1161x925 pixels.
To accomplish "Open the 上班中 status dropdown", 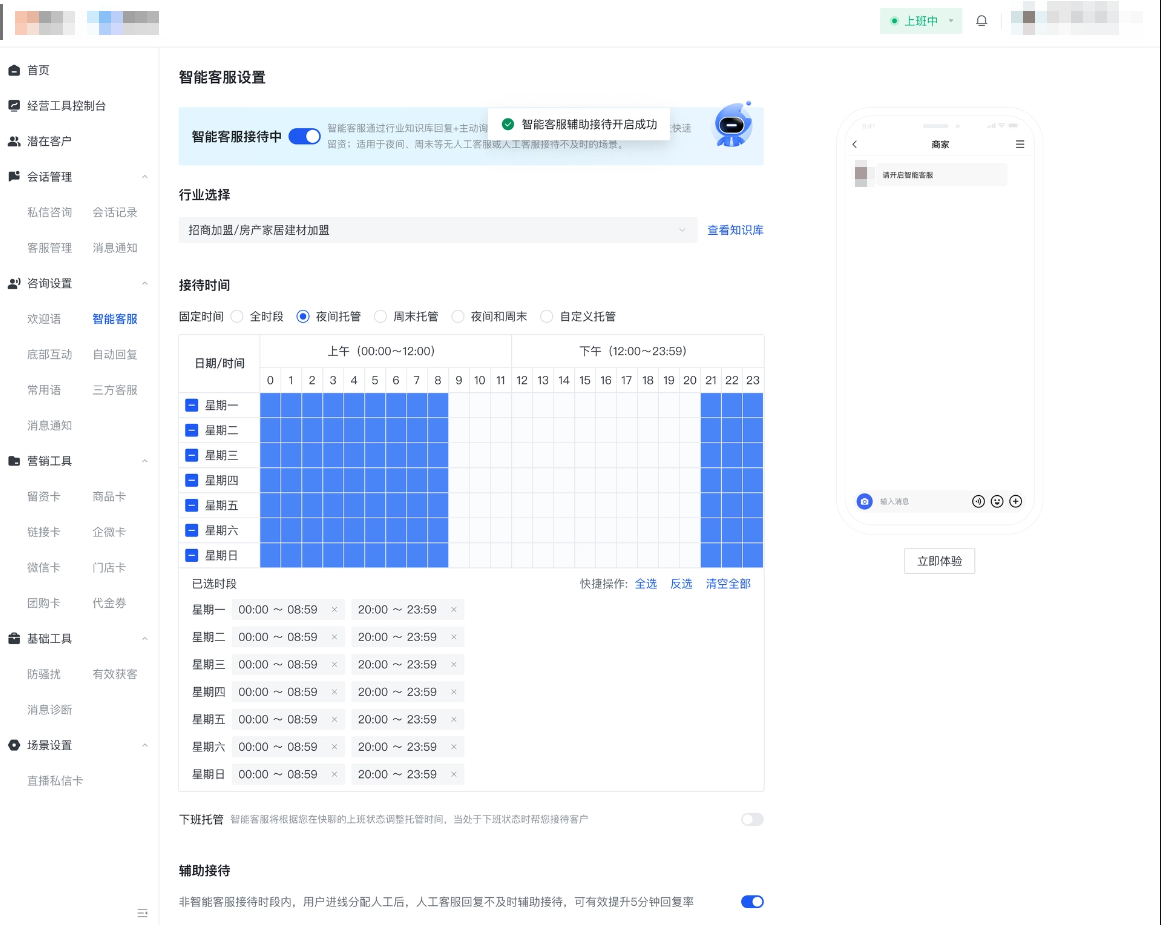I will pyautogui.click(x=921, y=21).
